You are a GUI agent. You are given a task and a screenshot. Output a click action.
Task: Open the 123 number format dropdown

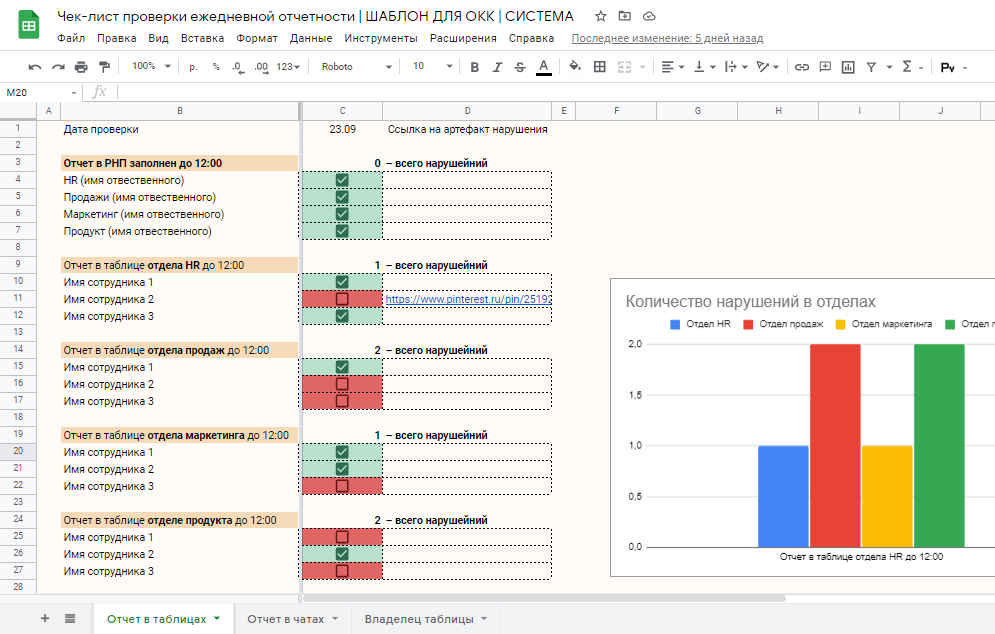(287, 67)
